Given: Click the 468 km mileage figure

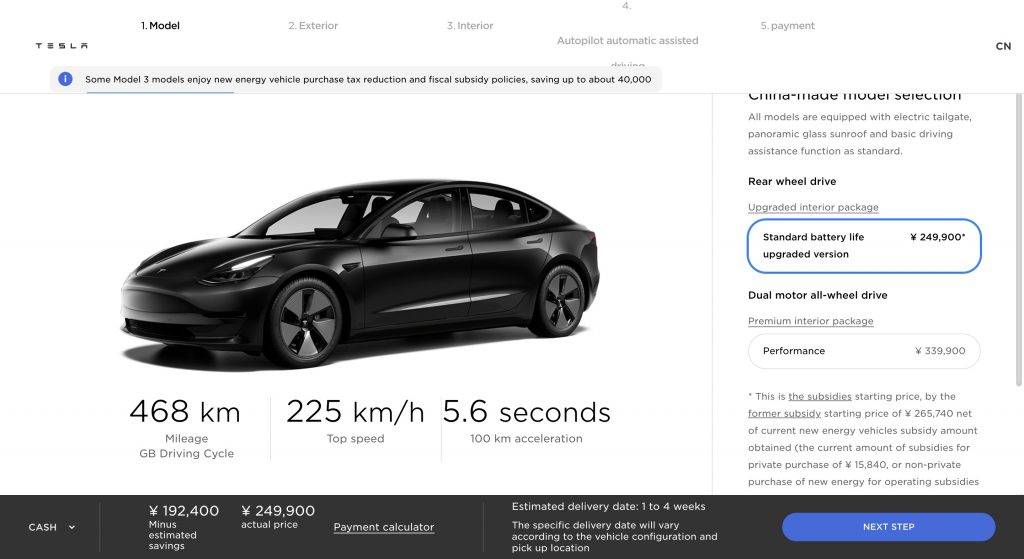Looking at the screenshot, I should tap(185, 412).
